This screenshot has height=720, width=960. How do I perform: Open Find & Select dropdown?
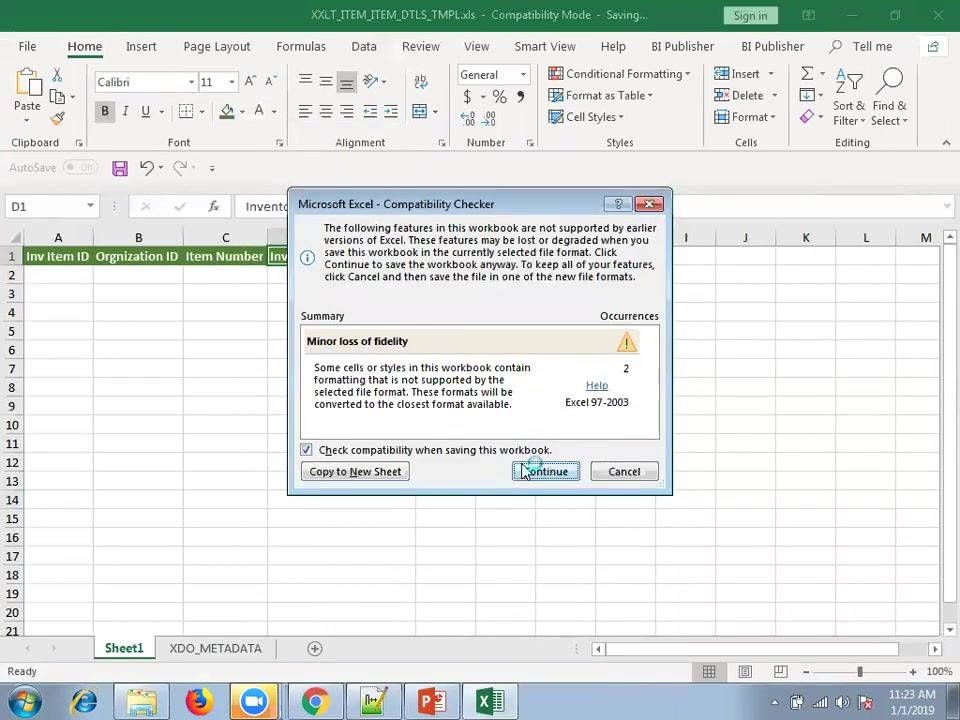(x=889, y=97)
